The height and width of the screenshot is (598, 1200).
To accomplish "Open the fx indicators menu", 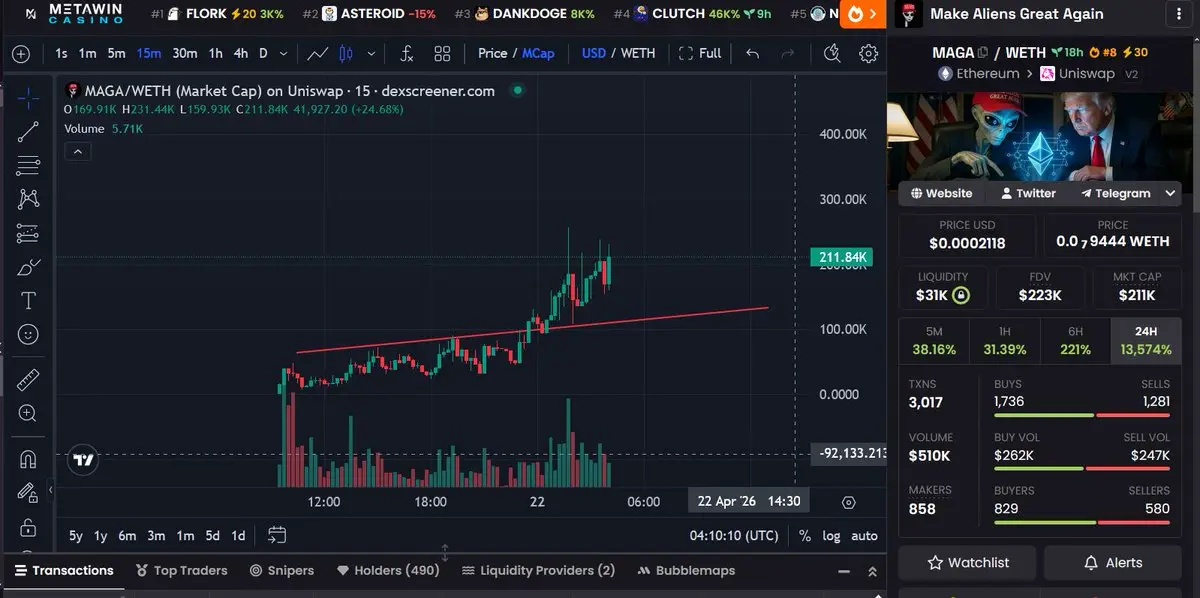I will pos(407,53).
